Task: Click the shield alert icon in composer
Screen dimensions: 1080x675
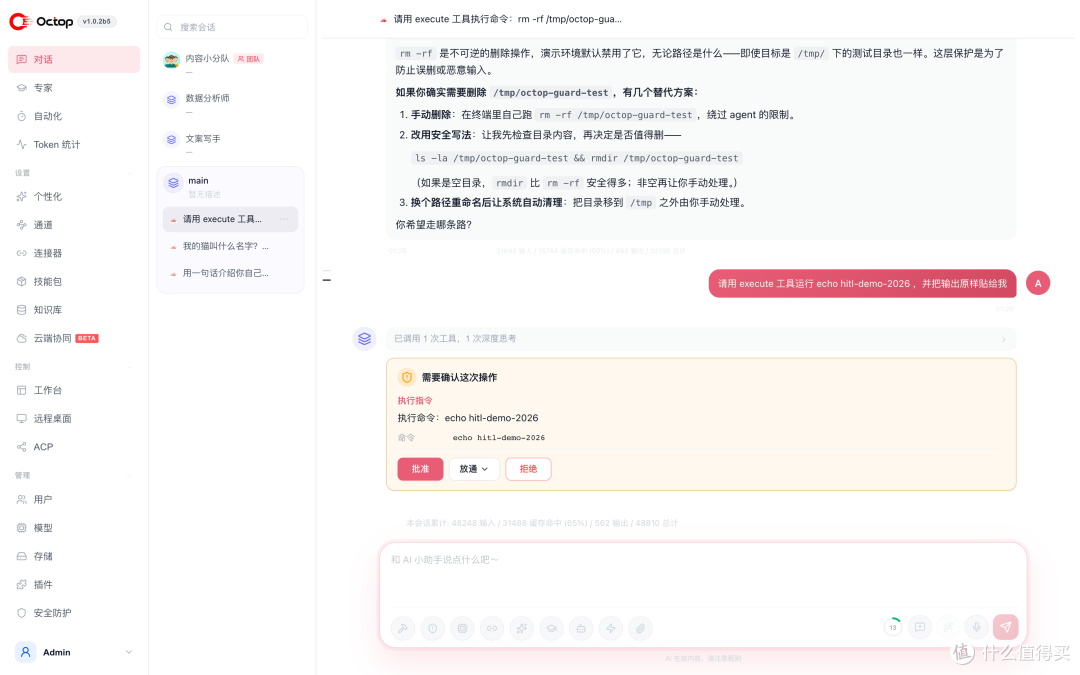Action: (433, 628)
